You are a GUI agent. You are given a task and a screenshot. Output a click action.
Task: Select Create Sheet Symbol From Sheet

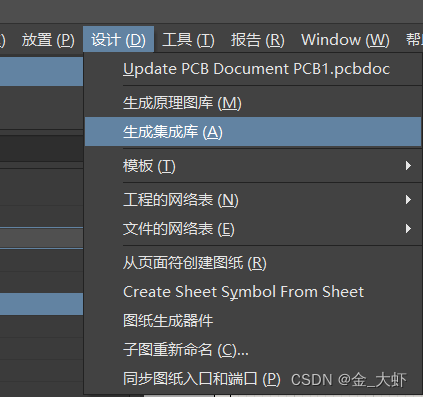[x=253, y=292]
